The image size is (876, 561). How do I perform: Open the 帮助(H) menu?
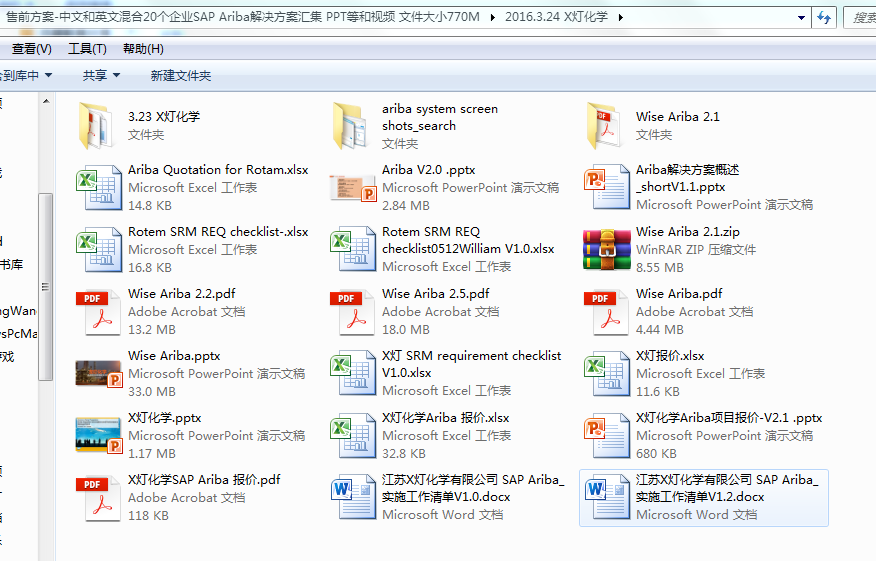[x=143, y=49]
